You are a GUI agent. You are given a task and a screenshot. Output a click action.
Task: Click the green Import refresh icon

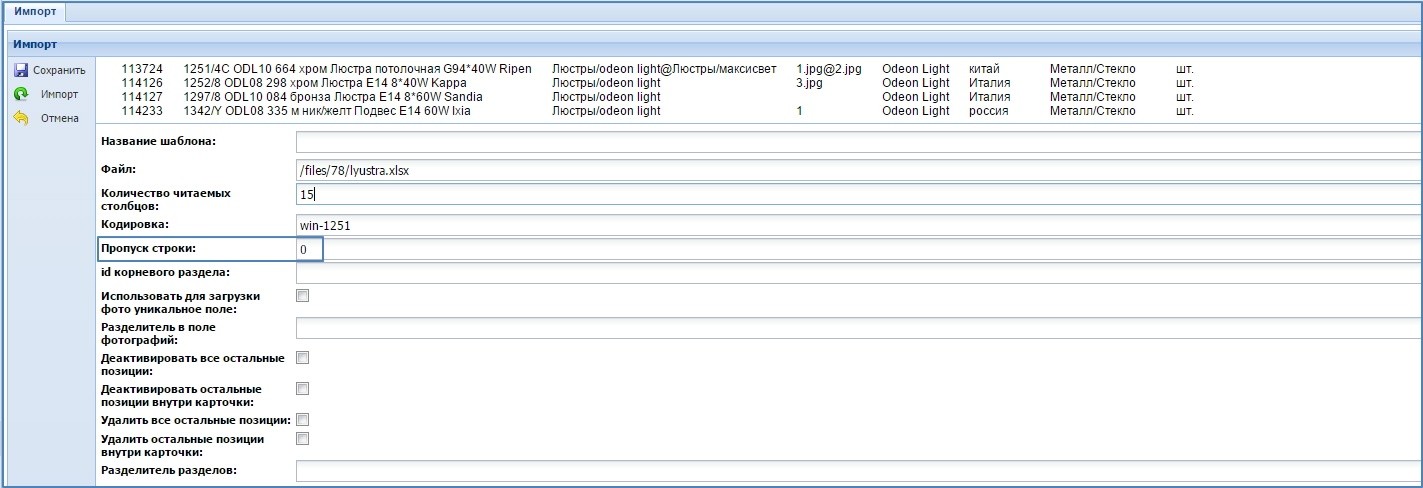click(21, 94)
